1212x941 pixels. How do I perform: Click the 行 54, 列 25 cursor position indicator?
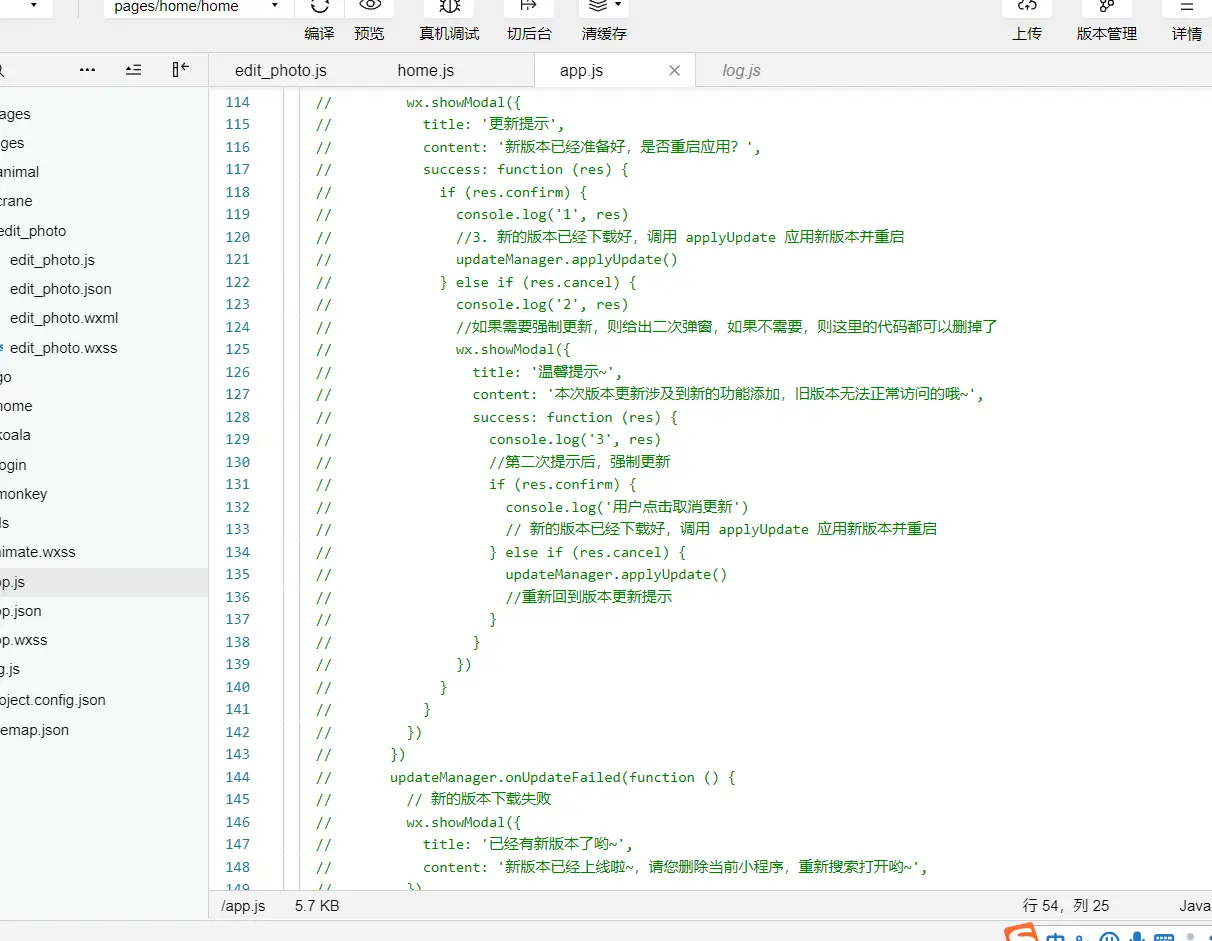click(1066, 906)
